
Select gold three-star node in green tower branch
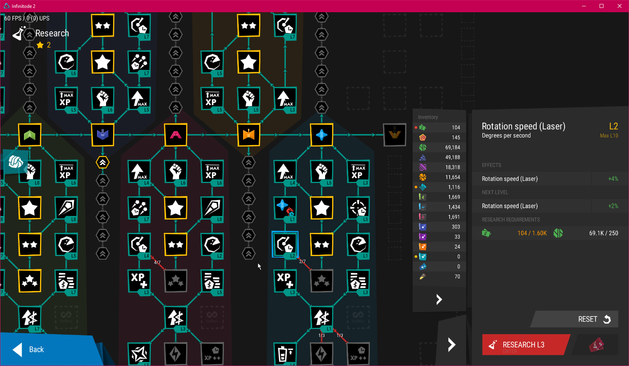30,281
